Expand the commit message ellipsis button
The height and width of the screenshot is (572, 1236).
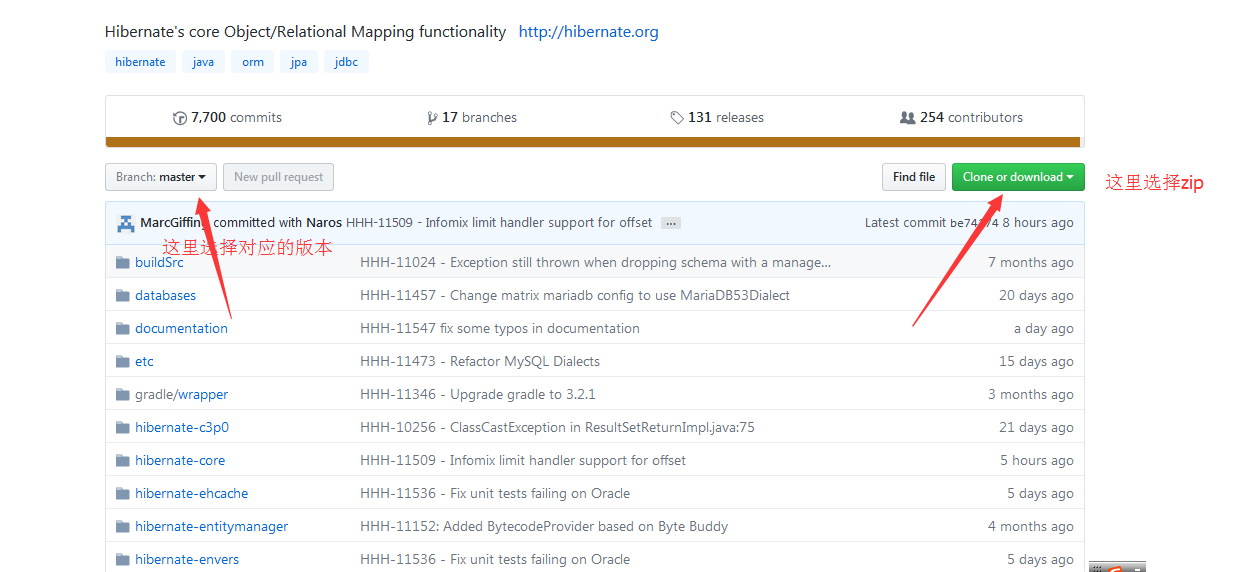pos(671,223)
